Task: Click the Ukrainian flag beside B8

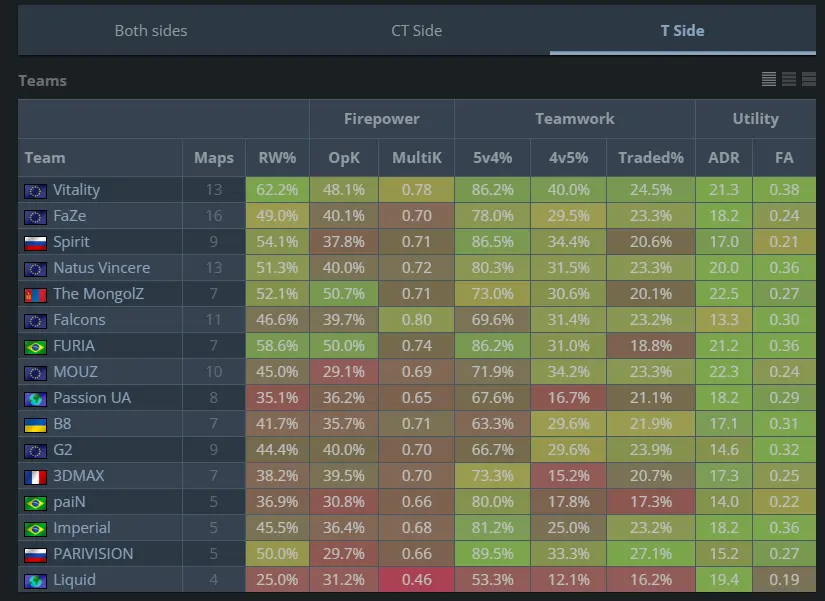Action: [35, 424]
